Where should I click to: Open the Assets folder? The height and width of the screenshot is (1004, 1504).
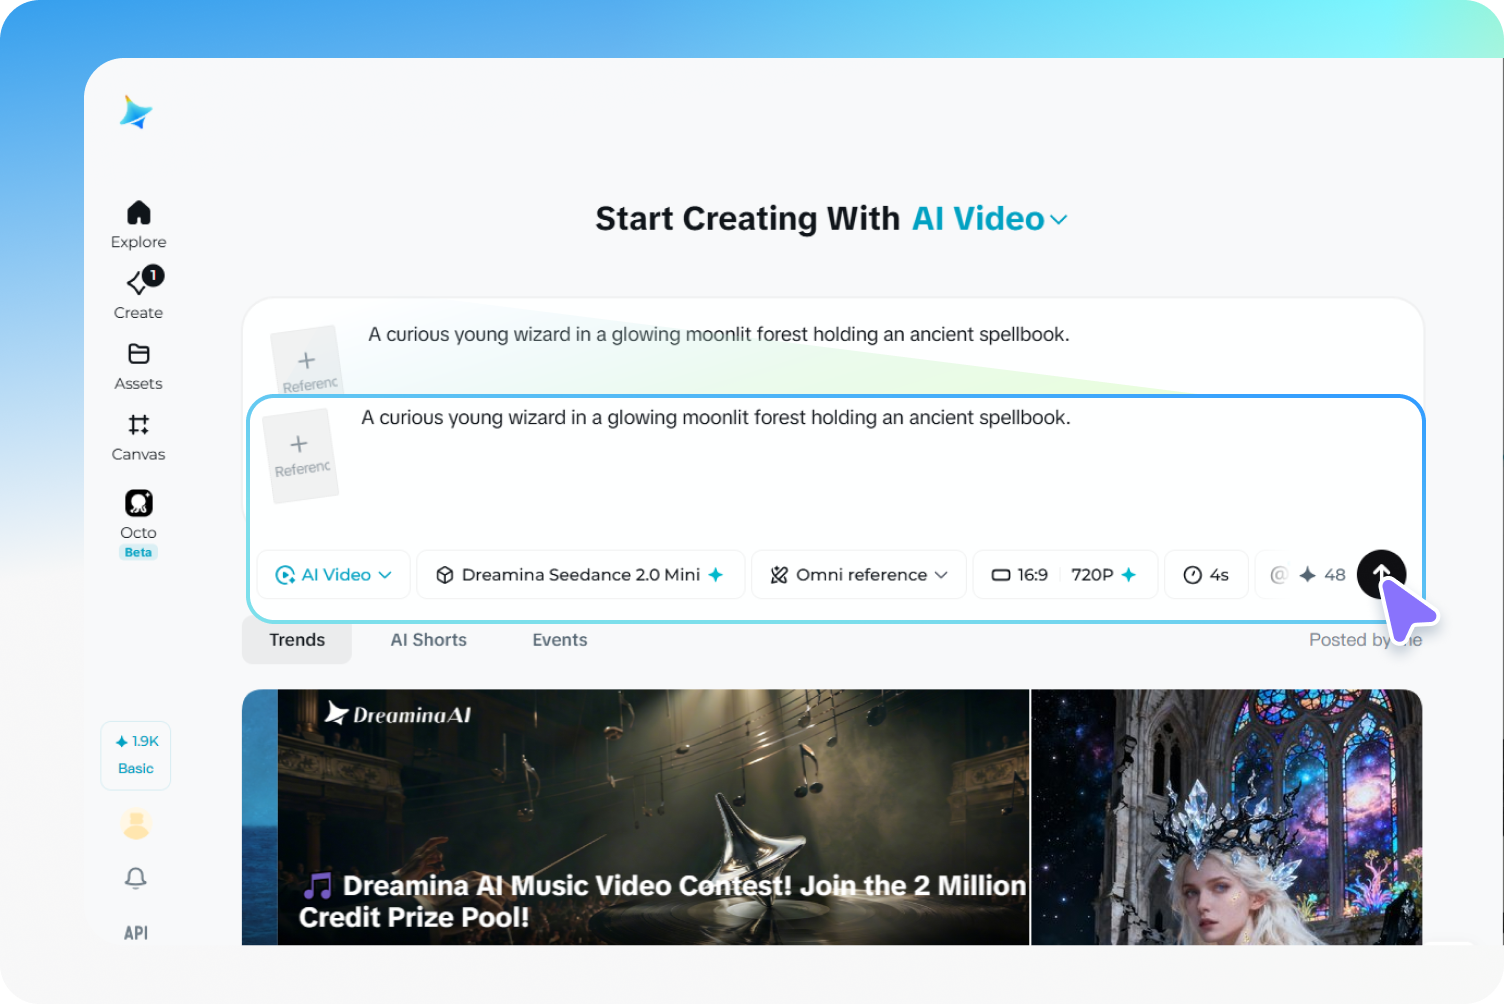pos(139,366)
